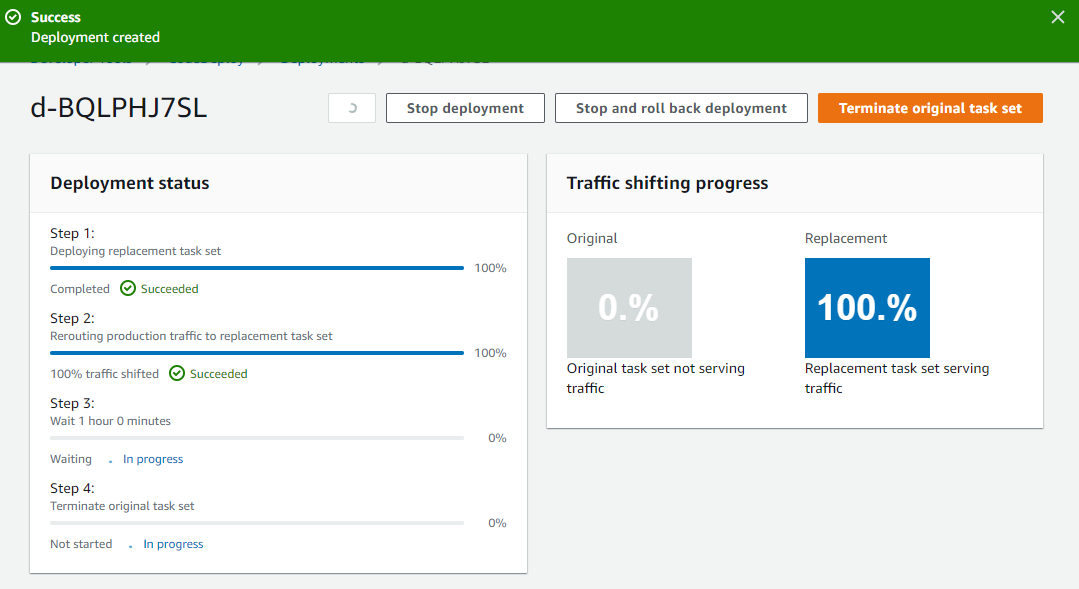Click 'Not started' label in Step 4
The image size is (1079, 589).
[81, 544]
